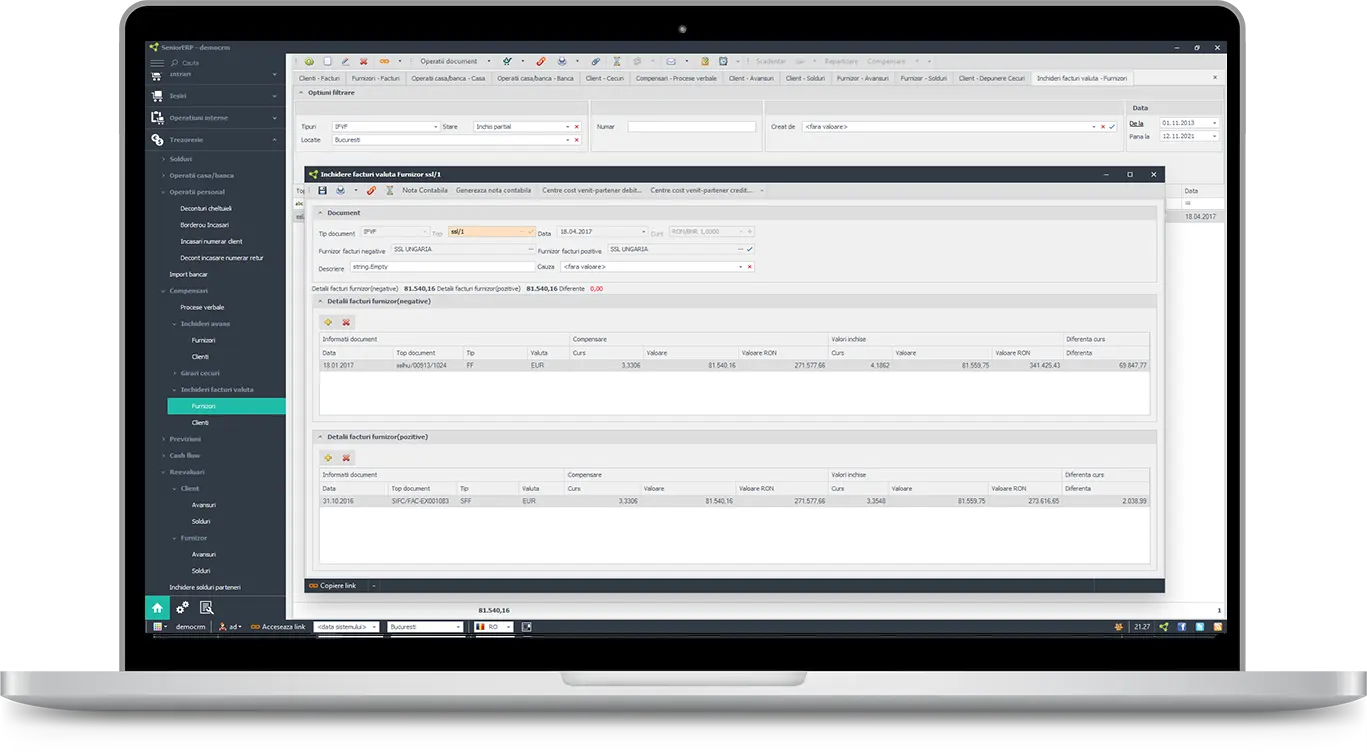Click the edit pencil icon in main toolbar

pos(345,61)
